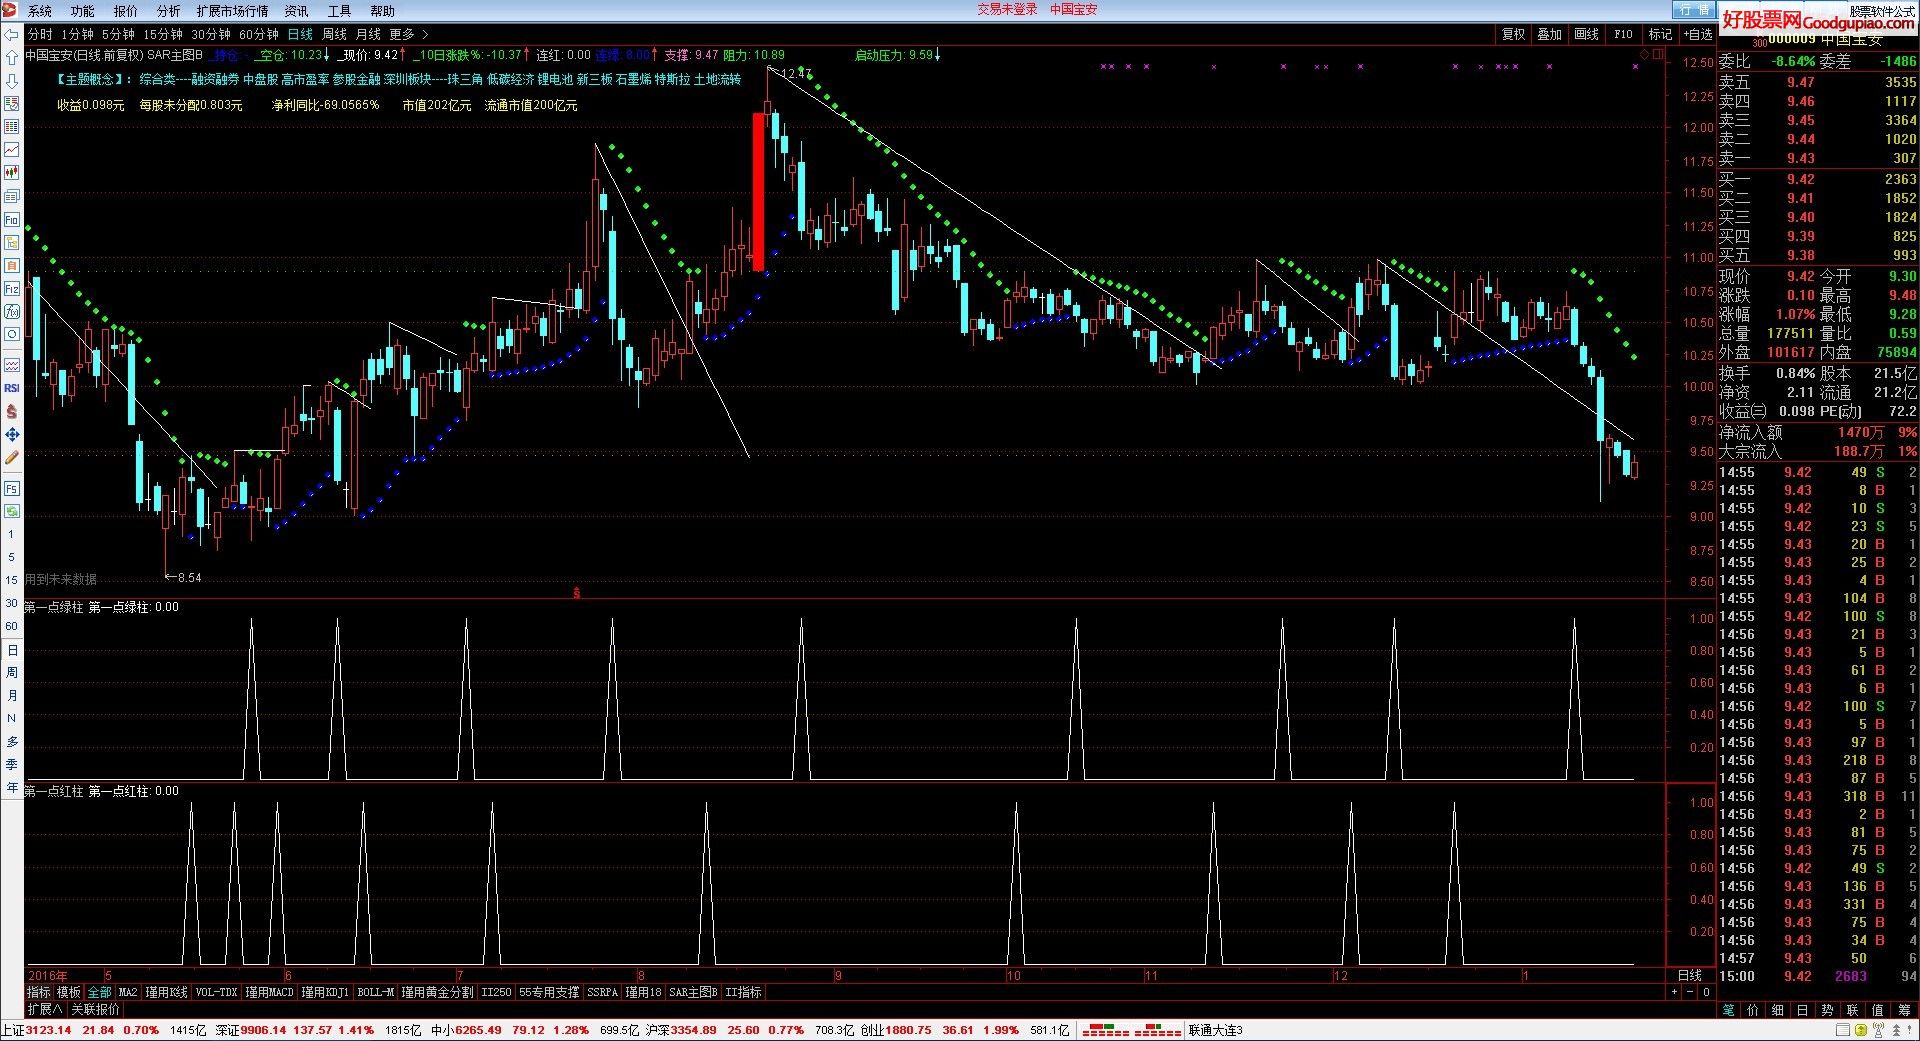Open the 报价 menu
Viewport: 1920px width, 1041px height.
coord(126,11)
